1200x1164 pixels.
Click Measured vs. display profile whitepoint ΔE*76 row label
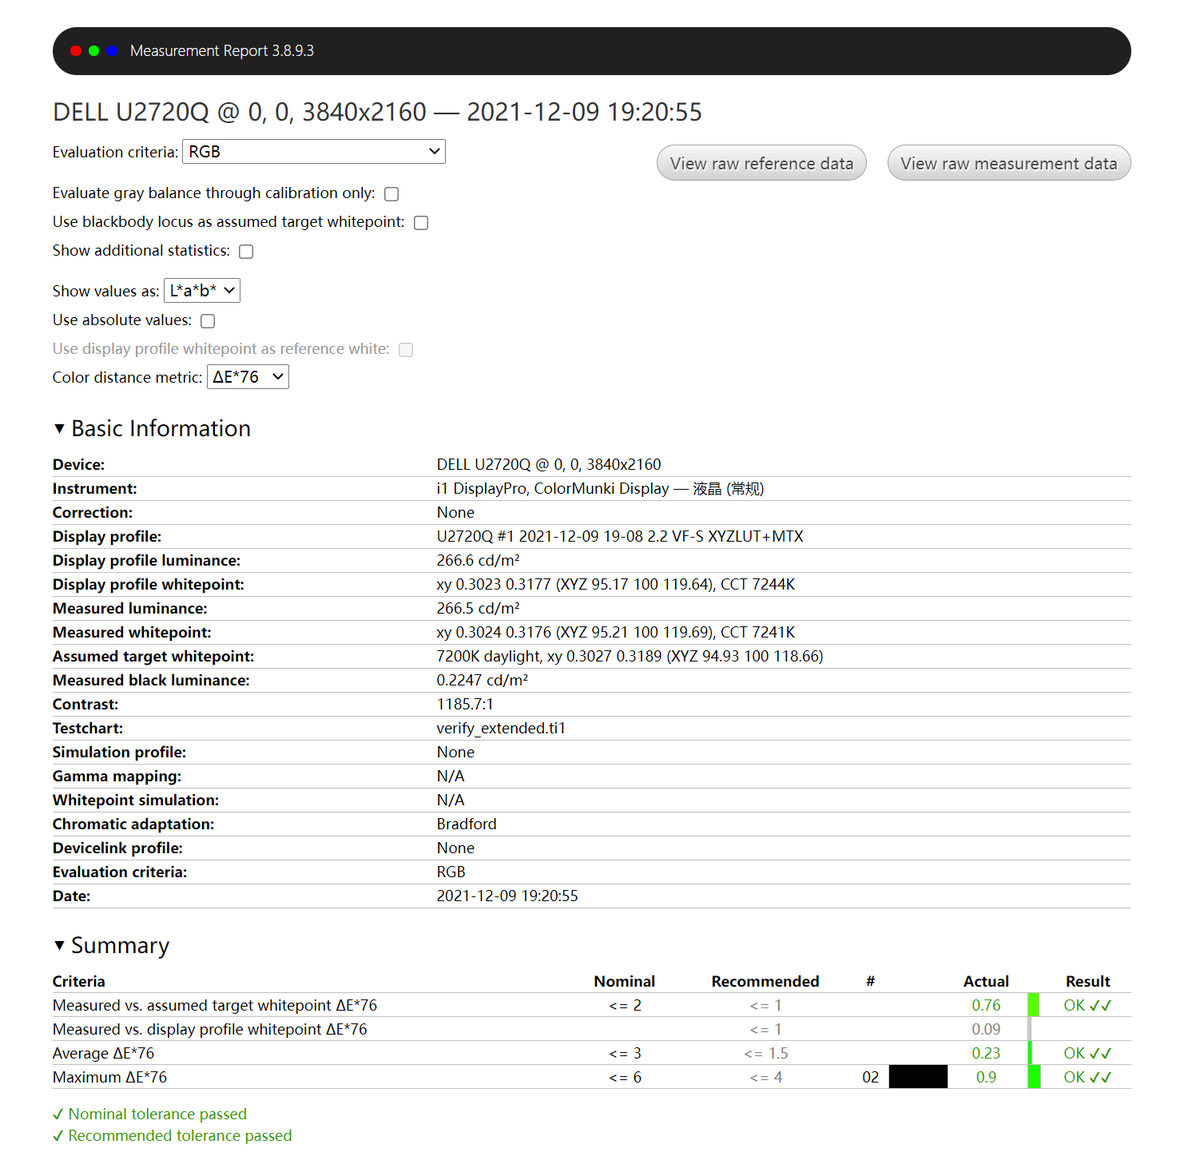[x=210, y=1029]
